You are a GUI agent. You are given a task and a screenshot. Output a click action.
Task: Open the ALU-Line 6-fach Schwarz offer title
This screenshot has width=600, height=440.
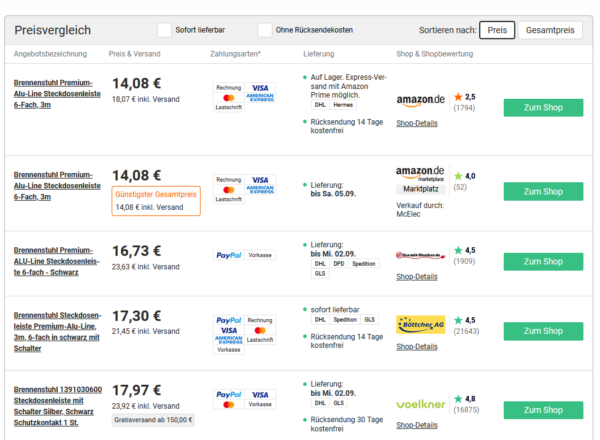point(57,261)
